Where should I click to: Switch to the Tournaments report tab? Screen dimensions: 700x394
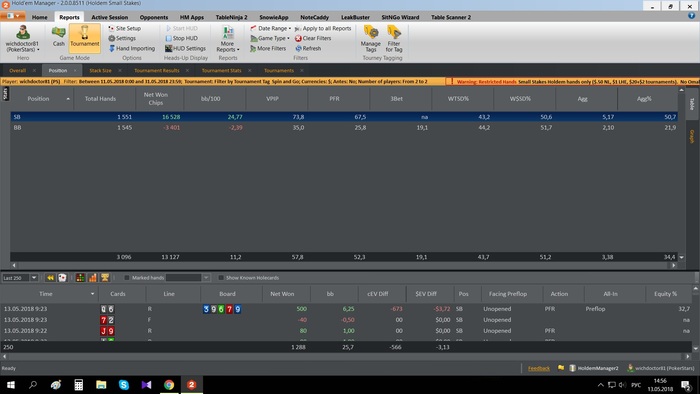(x=279, y=71)
